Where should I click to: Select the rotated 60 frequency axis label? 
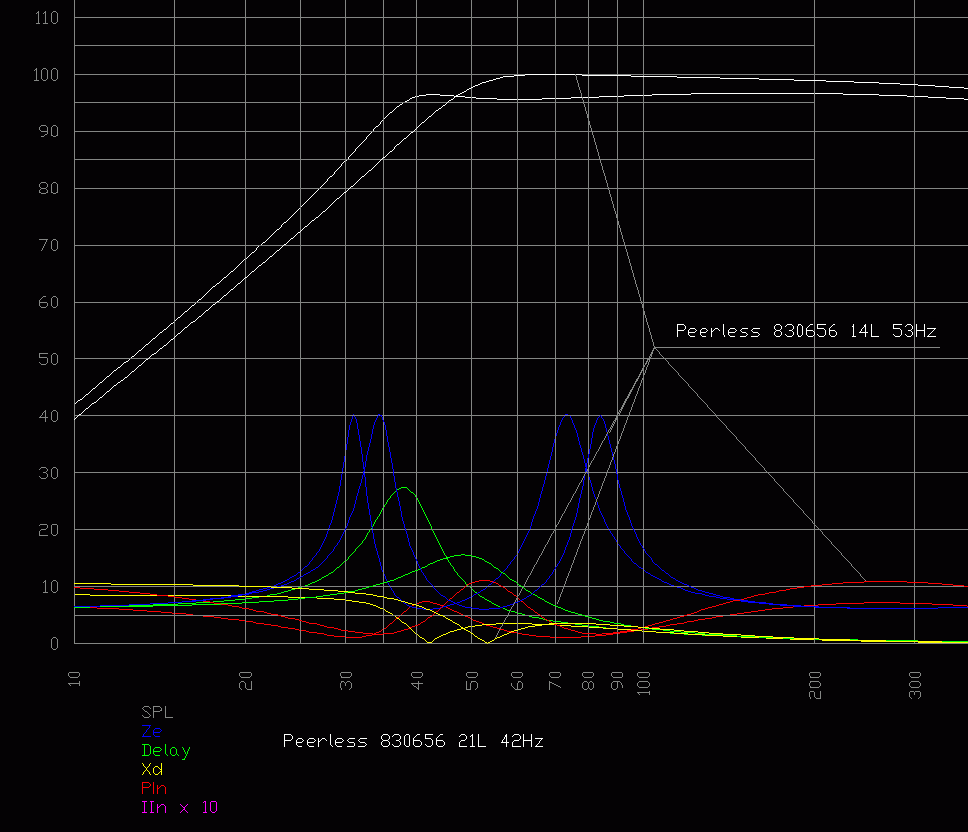[x=517, y=681]
